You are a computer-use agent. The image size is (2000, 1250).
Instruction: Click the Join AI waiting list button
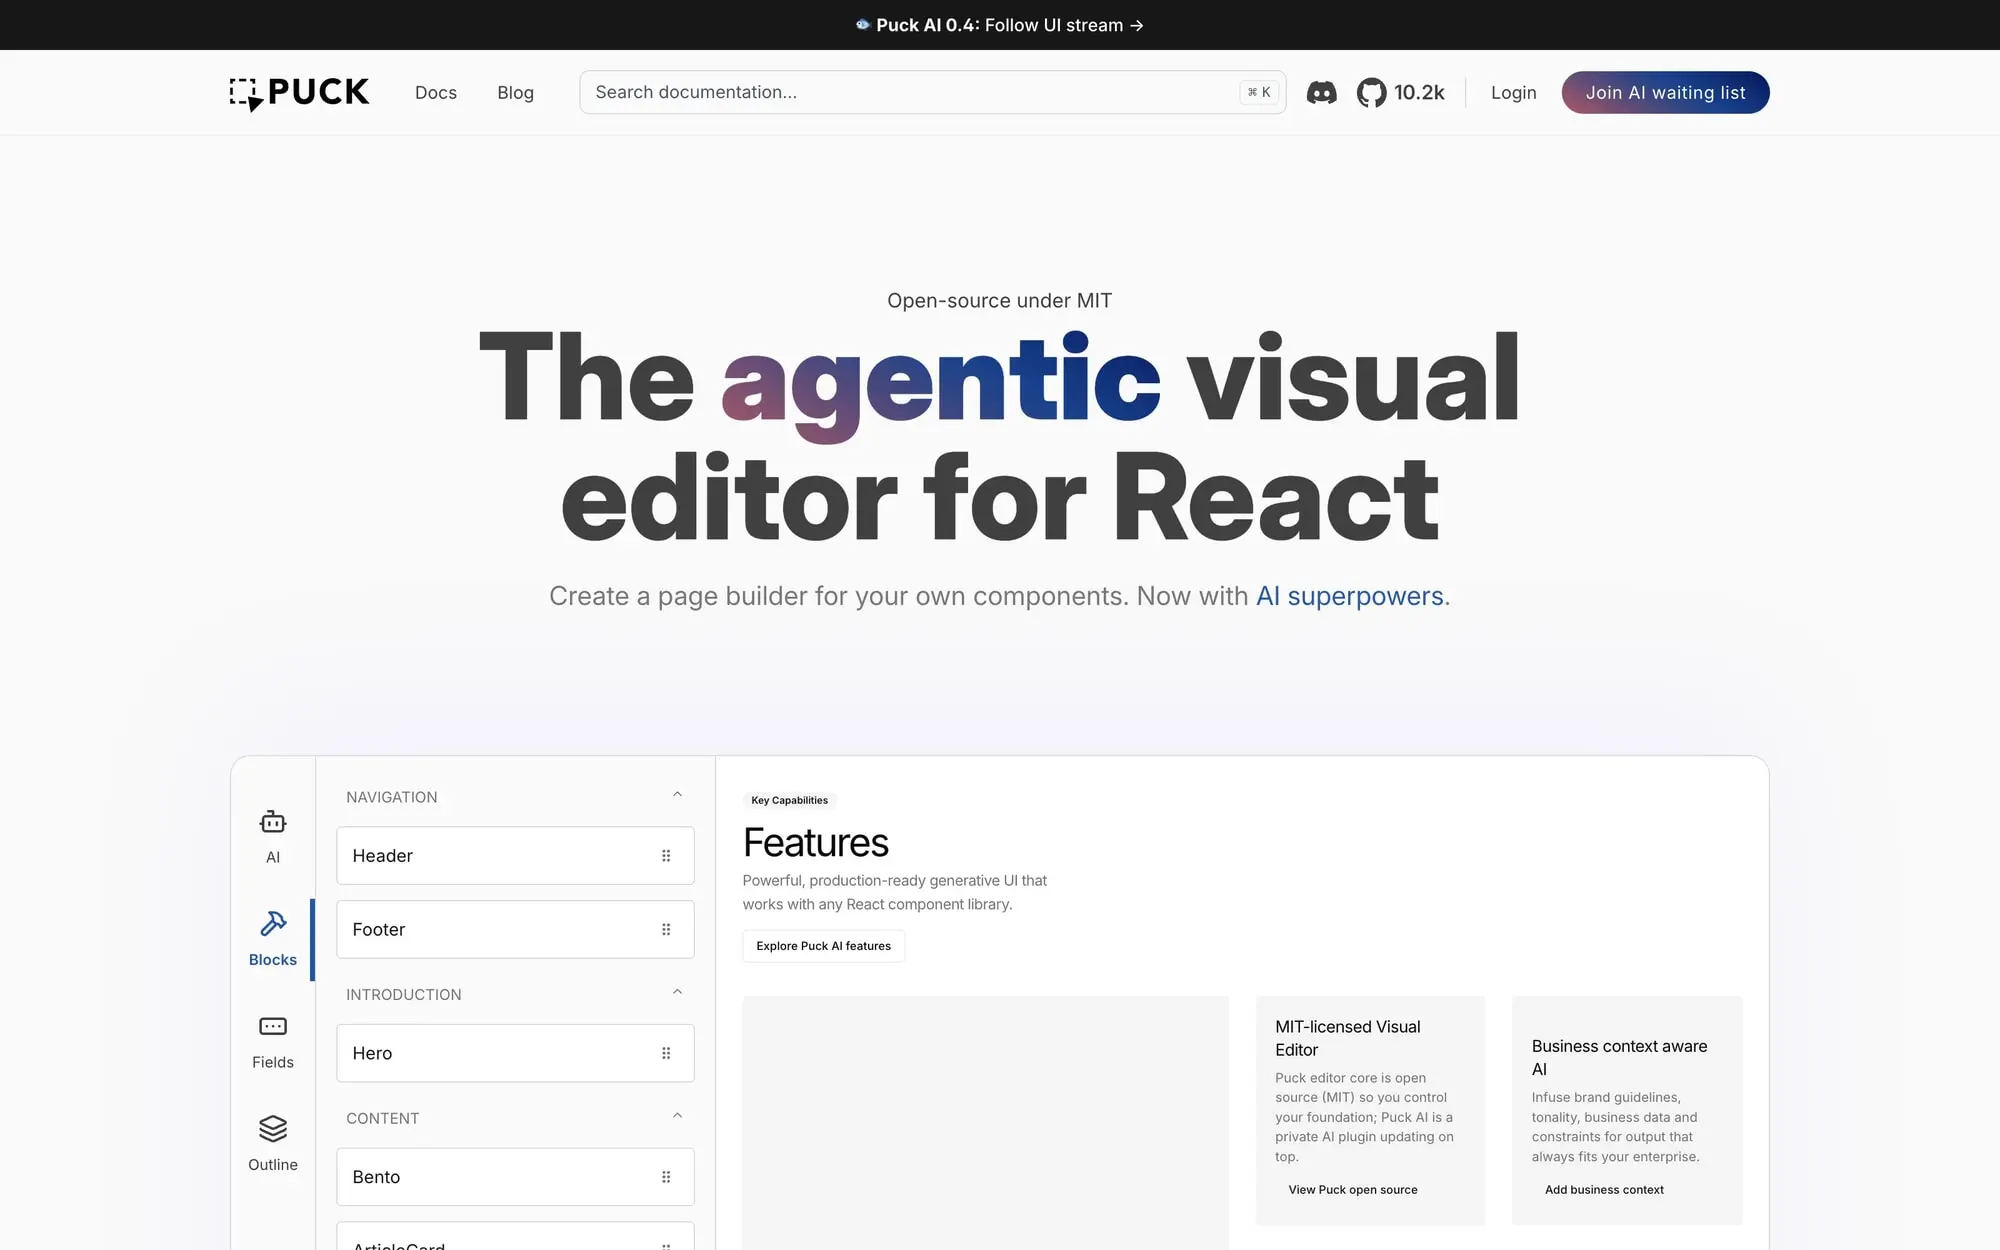1665,93
